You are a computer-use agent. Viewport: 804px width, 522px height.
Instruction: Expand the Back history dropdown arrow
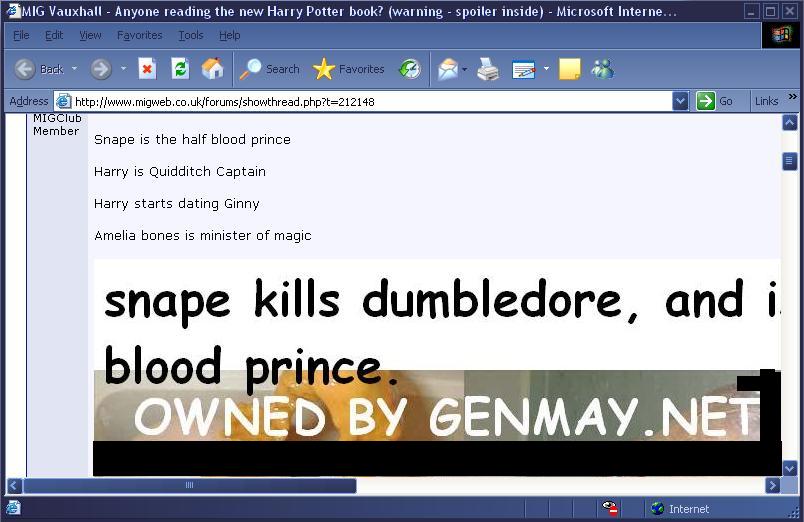click(x=74, y=68)
